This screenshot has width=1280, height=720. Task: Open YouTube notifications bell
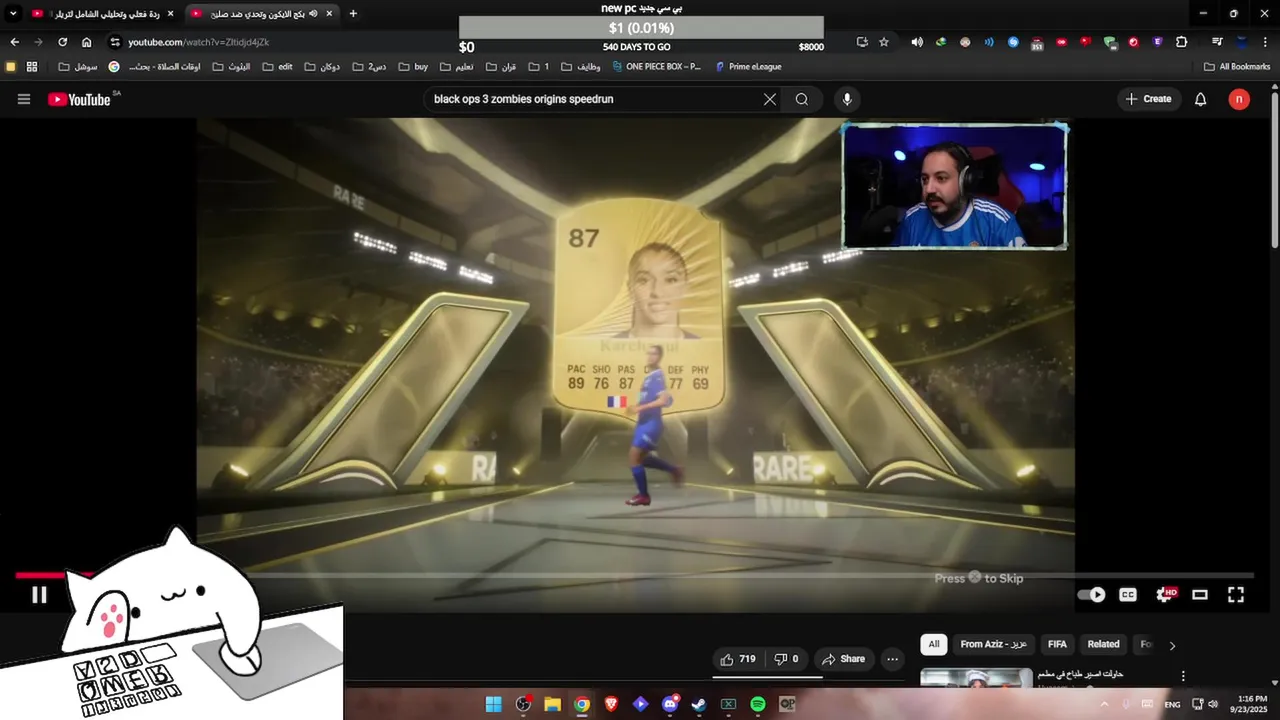(x=1201, y=99)
